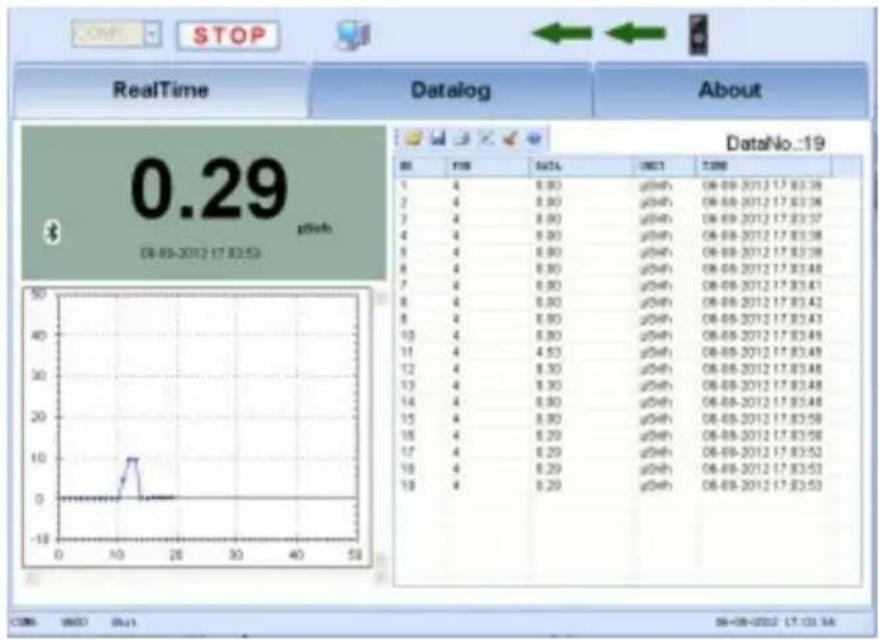
Task: Click the chart's vertical scrollbar
Action: coord(381,429)
